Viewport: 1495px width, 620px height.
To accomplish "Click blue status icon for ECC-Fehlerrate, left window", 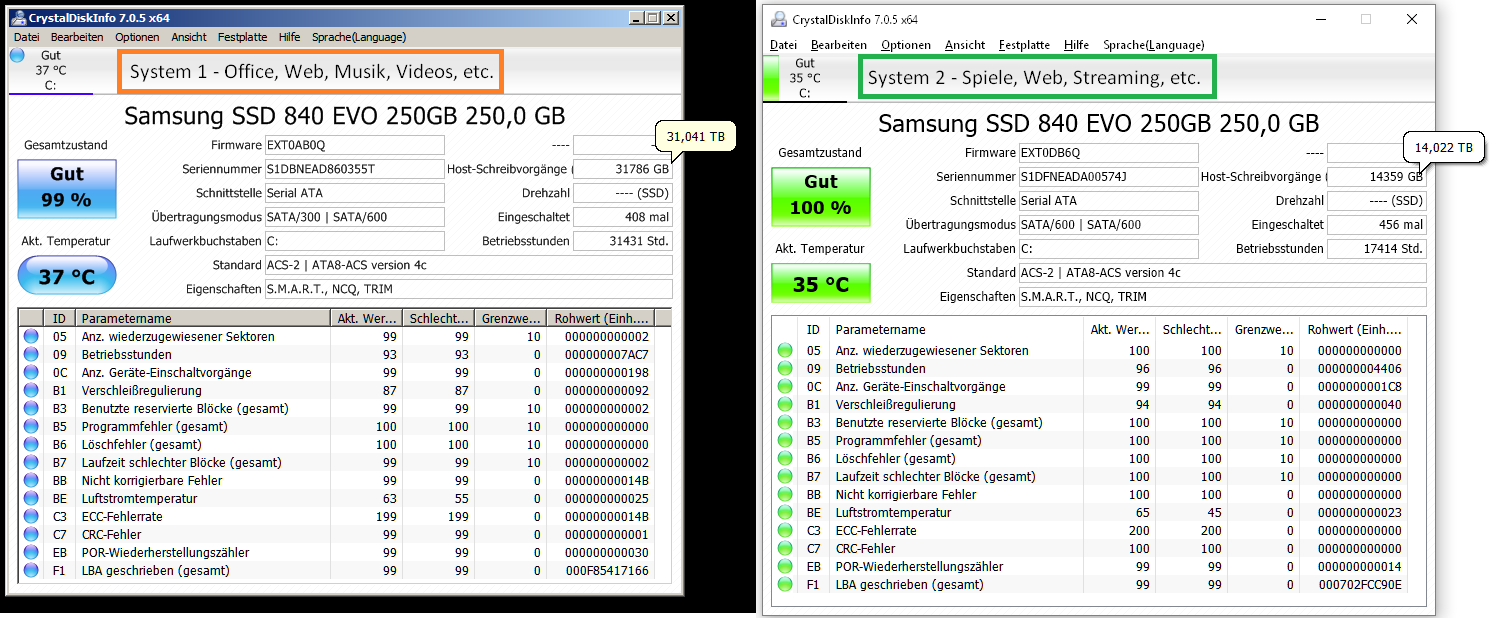I will (31, 517).
